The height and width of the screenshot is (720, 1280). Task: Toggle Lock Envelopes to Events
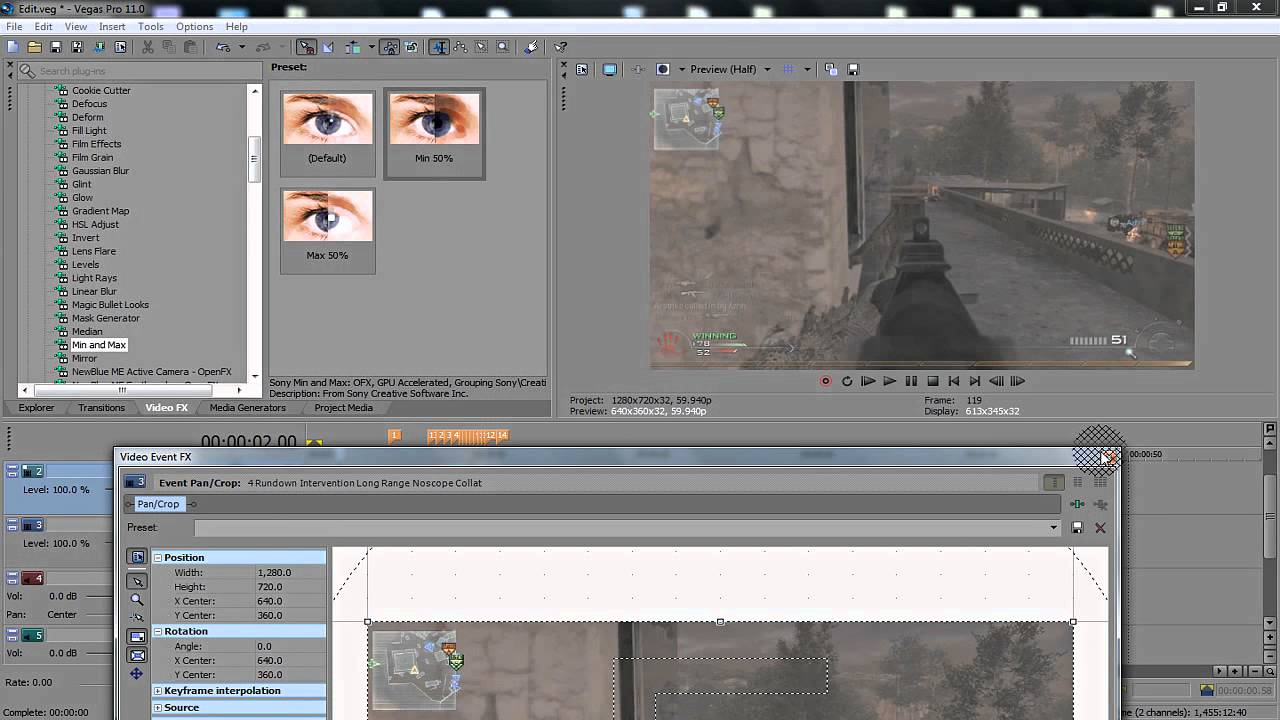389,47
